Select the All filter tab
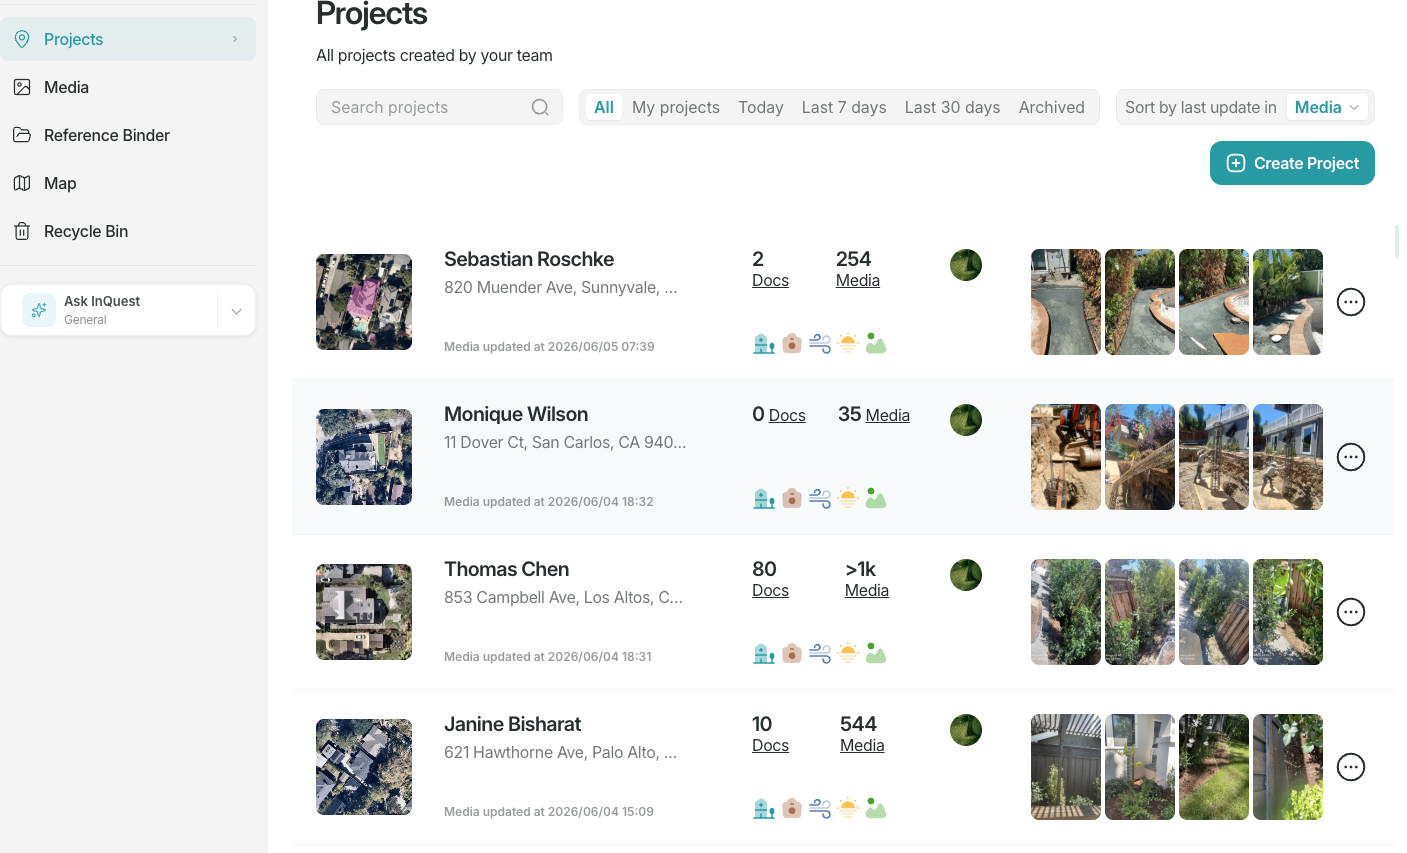1407x853 pixels. tap(604, 107)
